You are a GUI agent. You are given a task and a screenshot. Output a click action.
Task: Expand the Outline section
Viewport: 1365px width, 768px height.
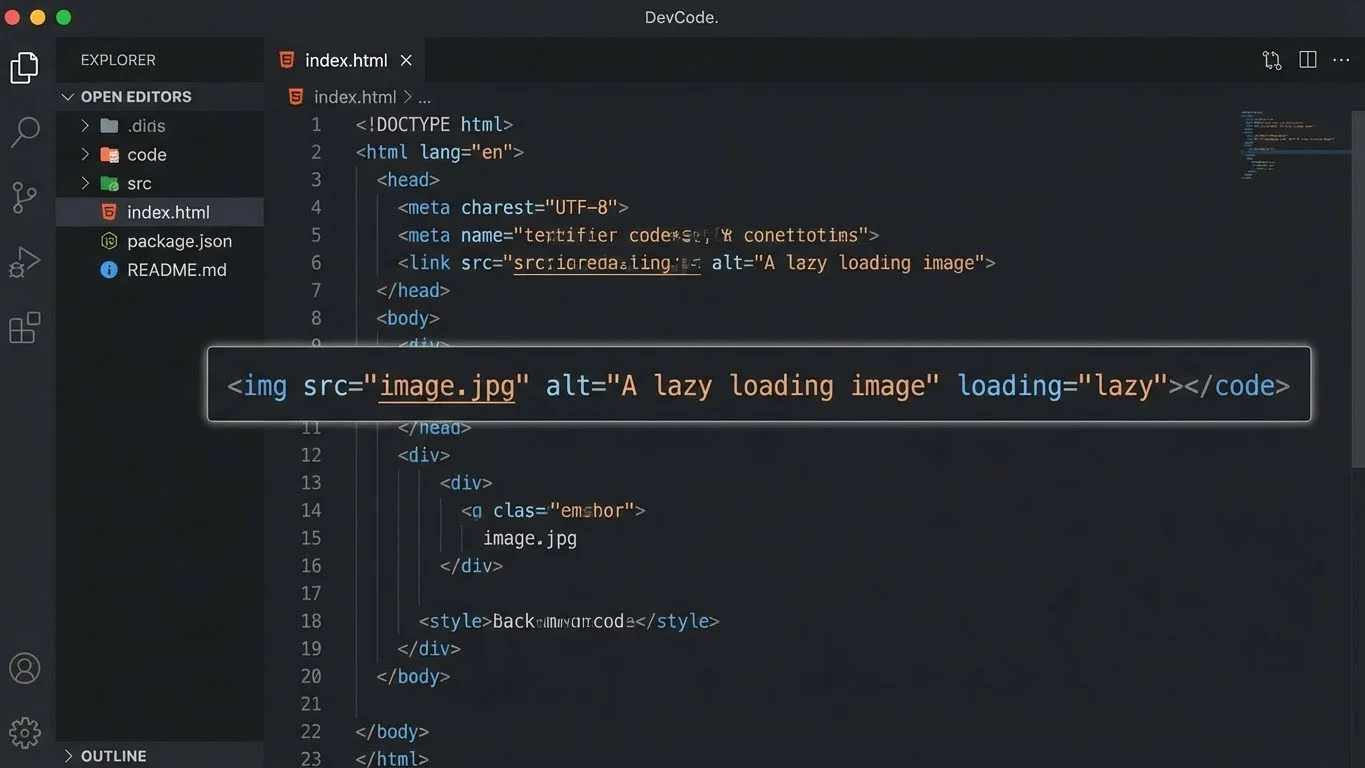click(x=67, y=756)
